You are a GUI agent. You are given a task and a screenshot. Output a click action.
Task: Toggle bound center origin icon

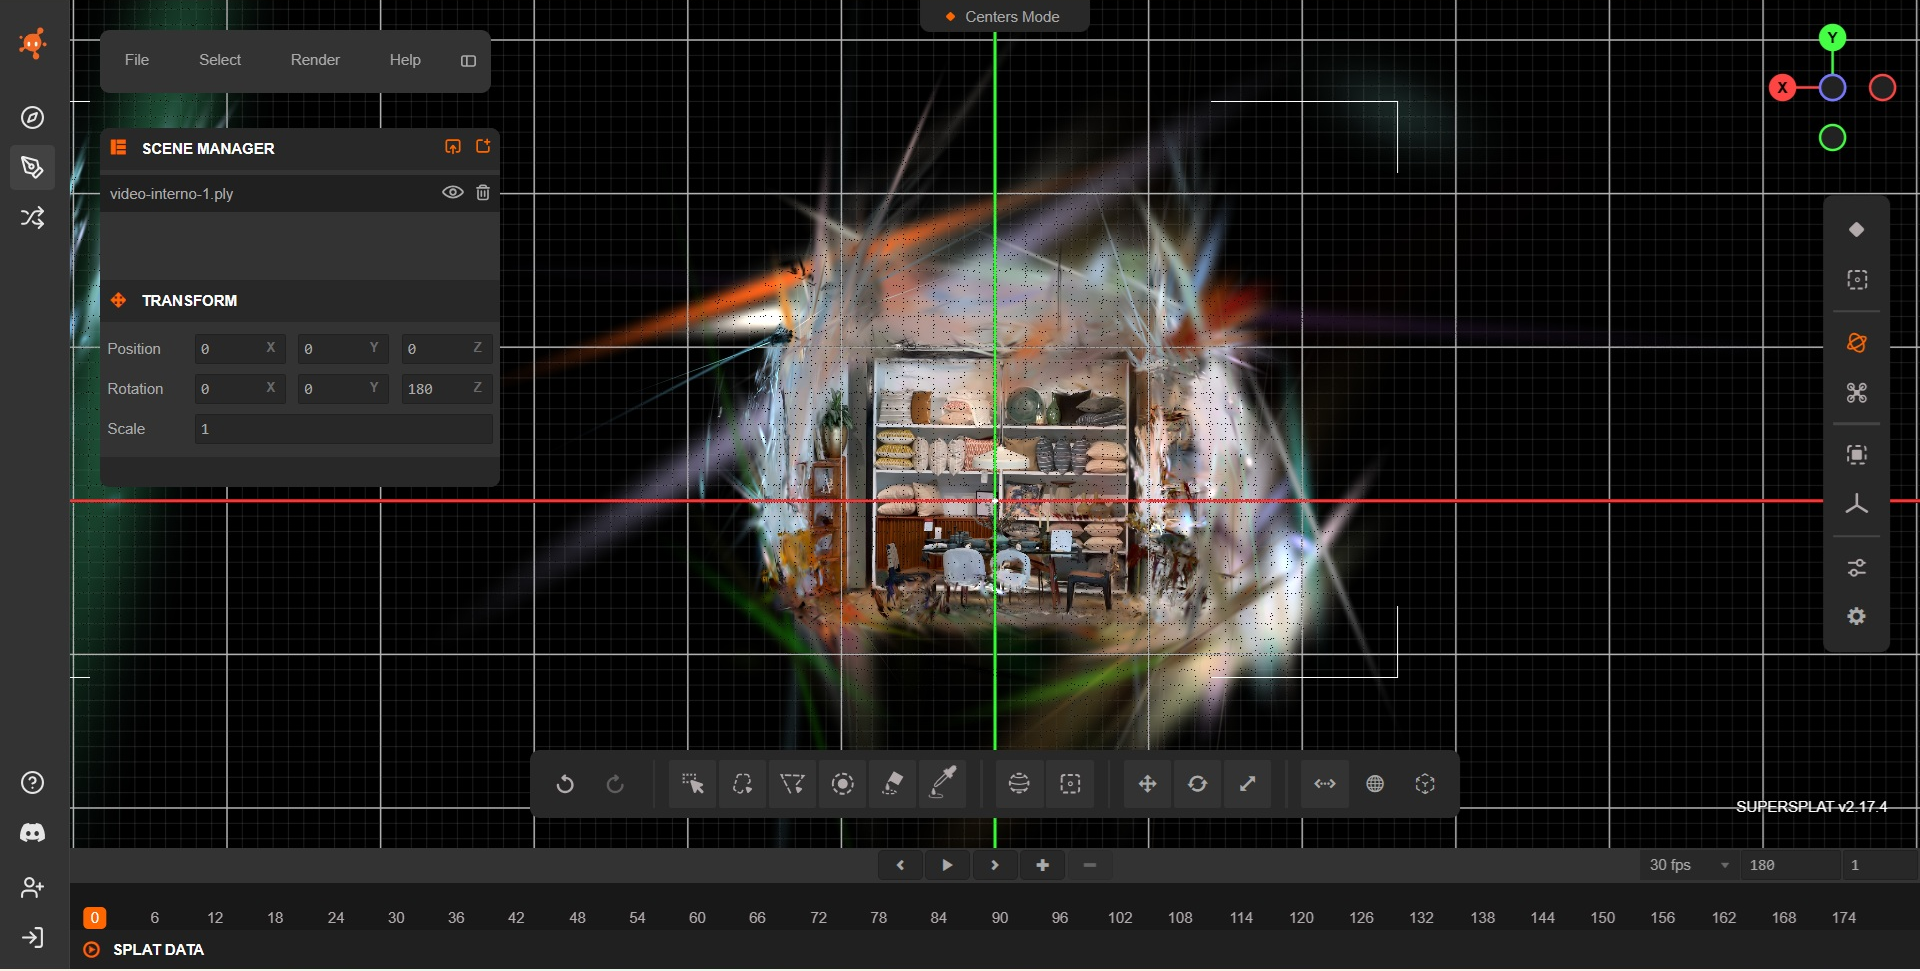coord(1425,785)
